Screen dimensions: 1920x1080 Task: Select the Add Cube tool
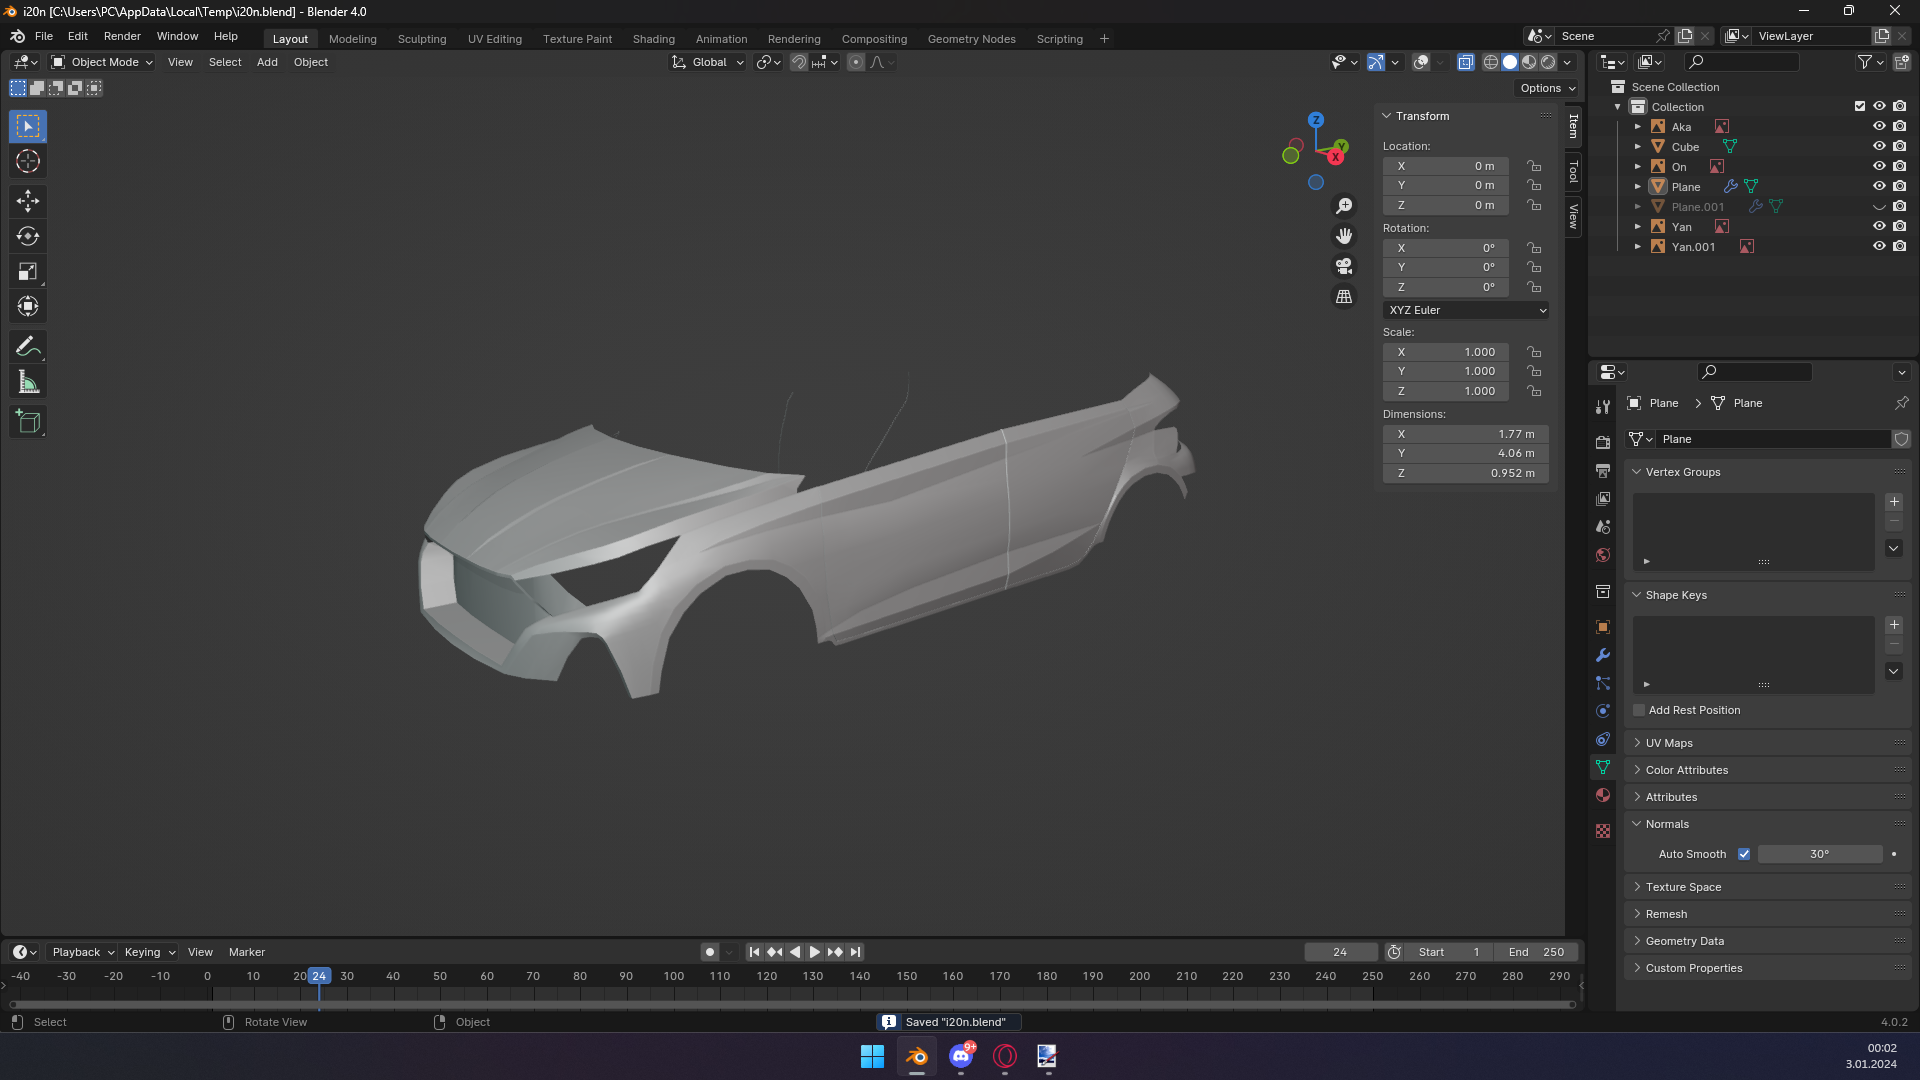[28, 422]
